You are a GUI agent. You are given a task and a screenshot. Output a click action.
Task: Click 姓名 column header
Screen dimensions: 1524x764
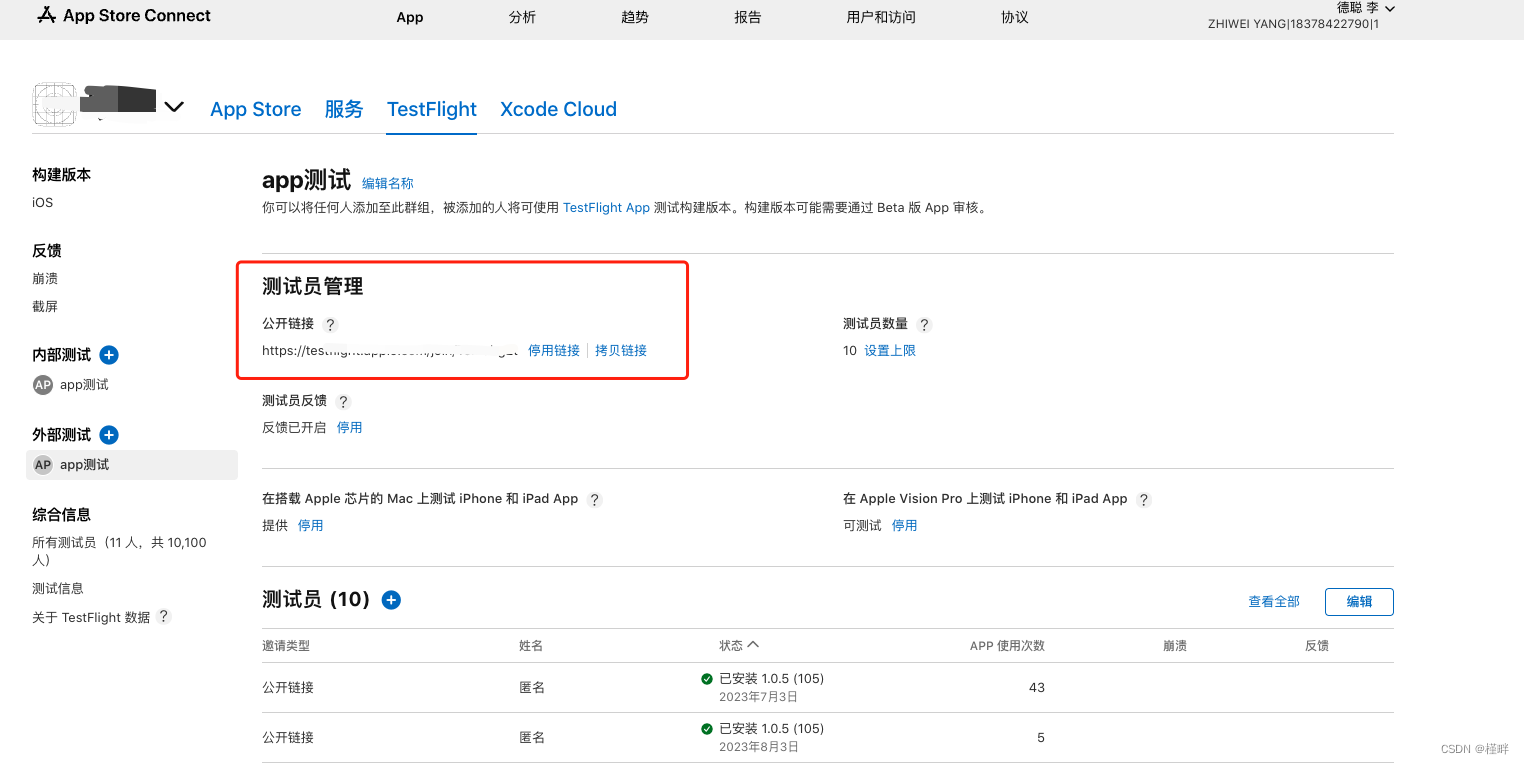(531, 646)
